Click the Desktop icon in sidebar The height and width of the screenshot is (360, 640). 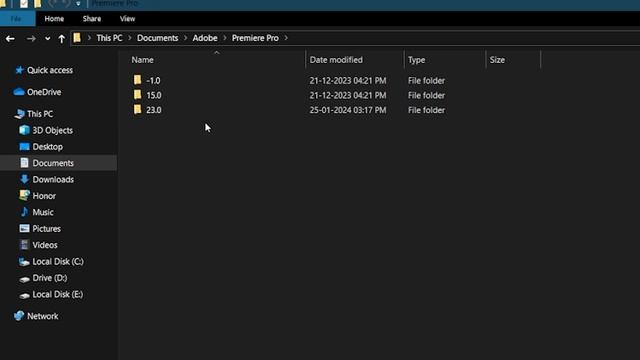coord(24,147)
